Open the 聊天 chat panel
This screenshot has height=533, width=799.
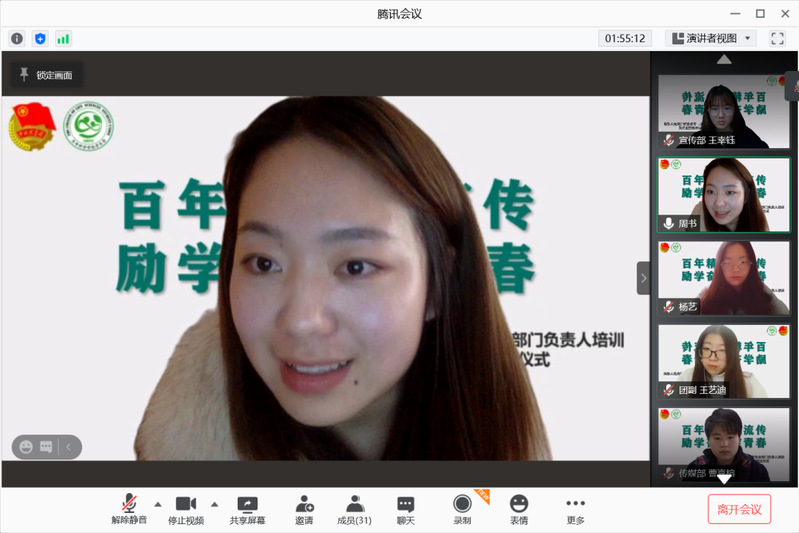(405, 510)
